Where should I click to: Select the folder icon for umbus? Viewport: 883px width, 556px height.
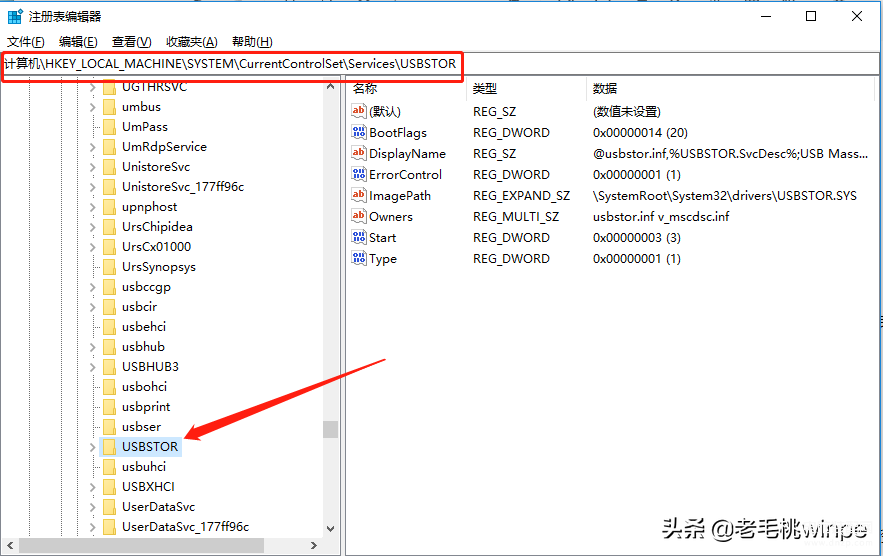click(x=110, y=107)
